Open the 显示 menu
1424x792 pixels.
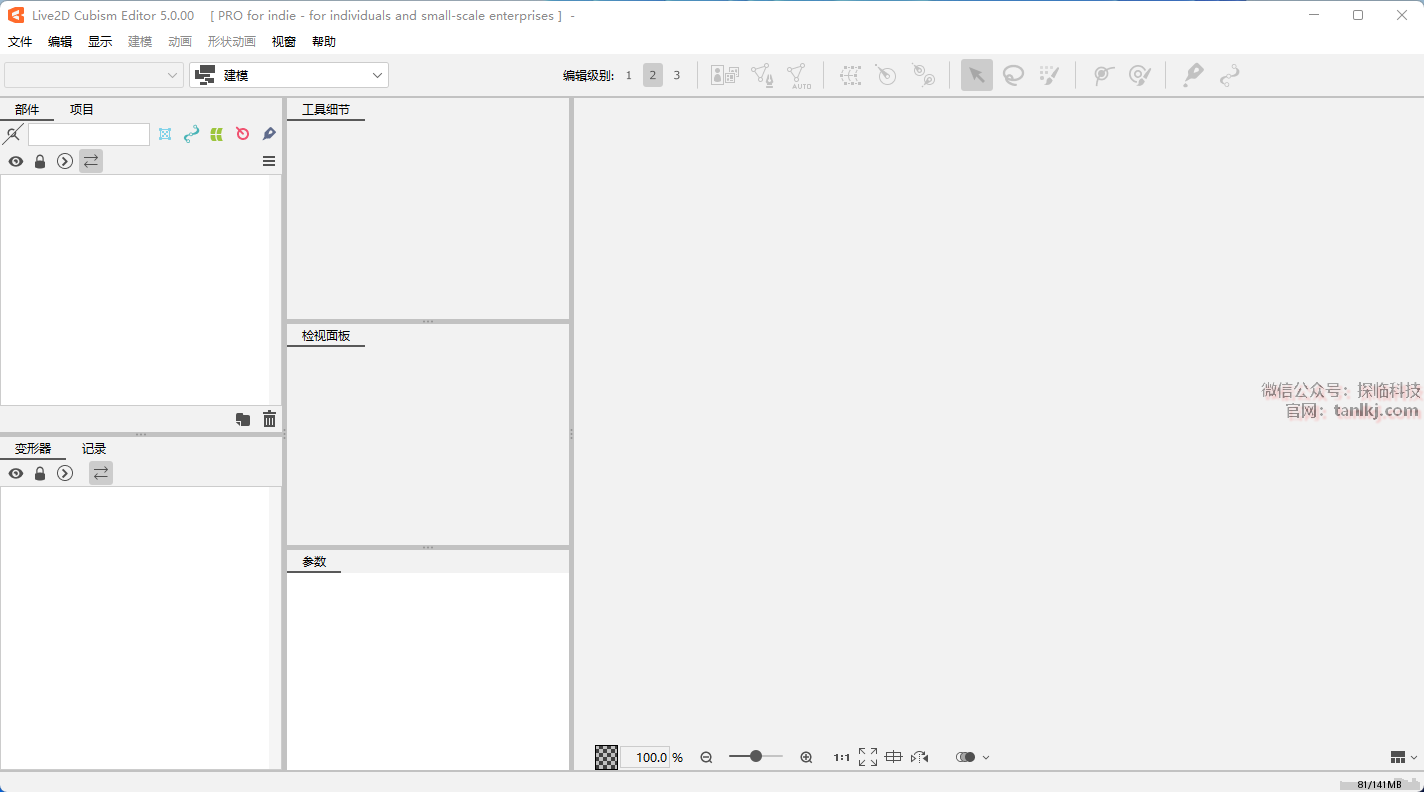point(100,42)
